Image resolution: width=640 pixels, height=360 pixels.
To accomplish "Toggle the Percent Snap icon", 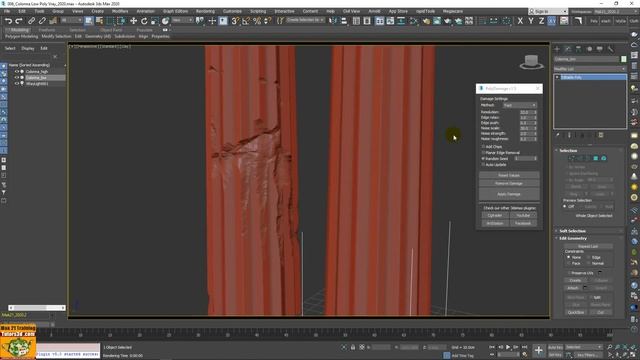I will [257, 21].
